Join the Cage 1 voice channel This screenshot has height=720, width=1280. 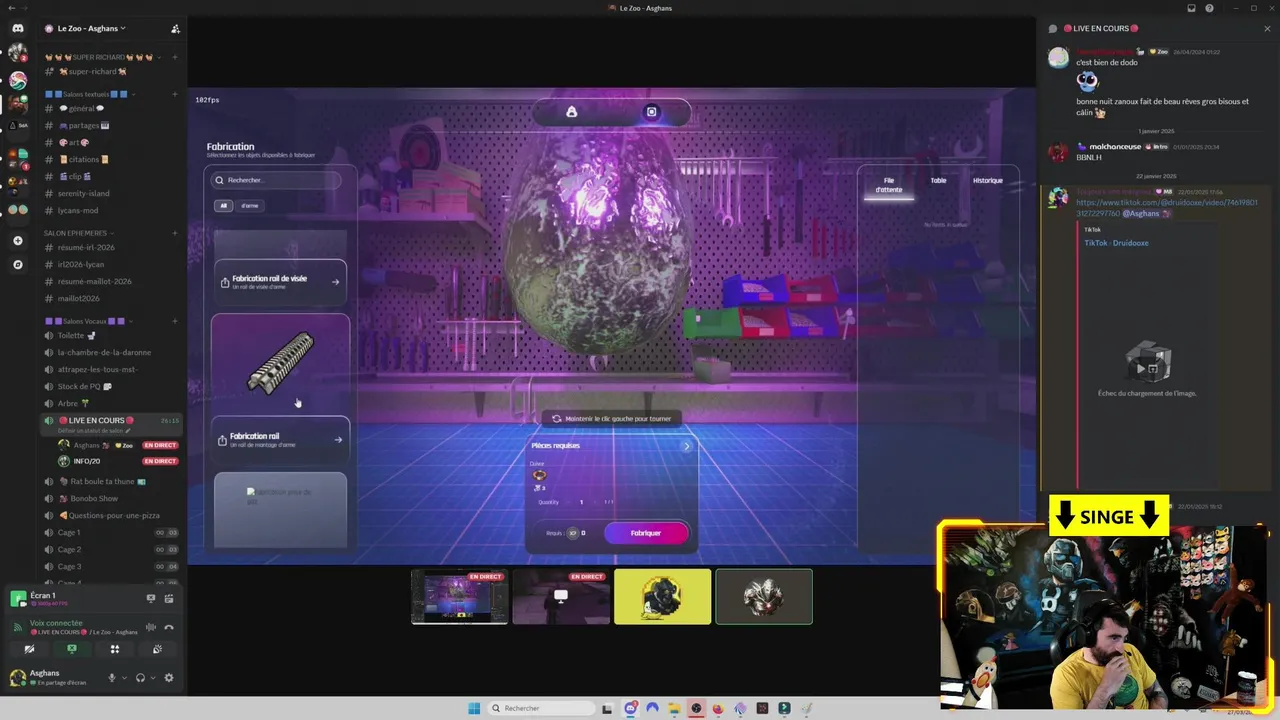point(111,532)
